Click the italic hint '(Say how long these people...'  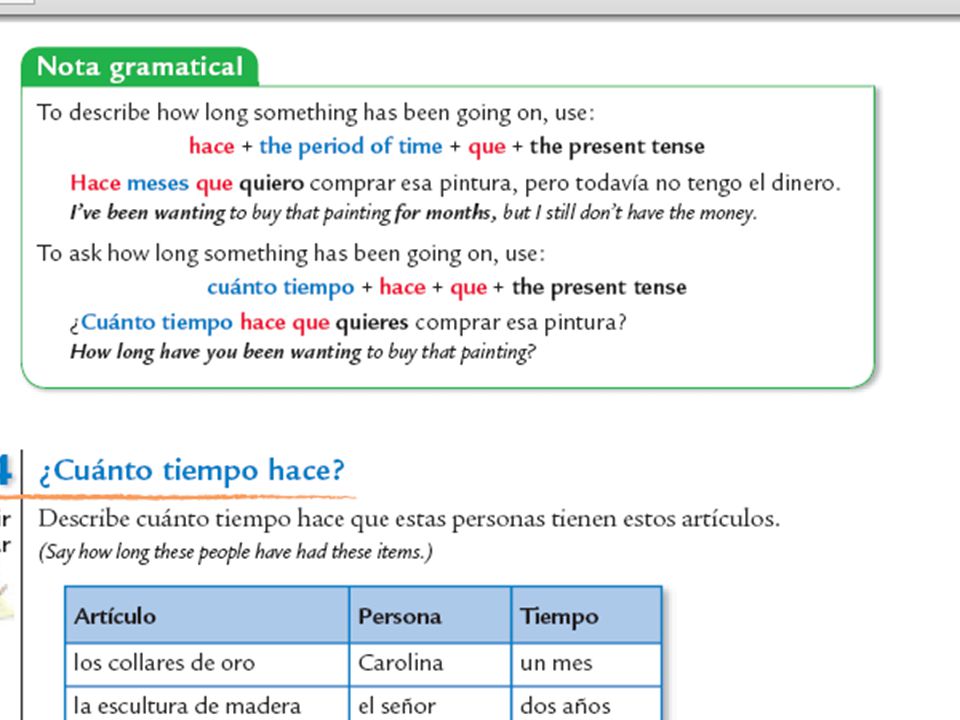click(x=235, y=552)
